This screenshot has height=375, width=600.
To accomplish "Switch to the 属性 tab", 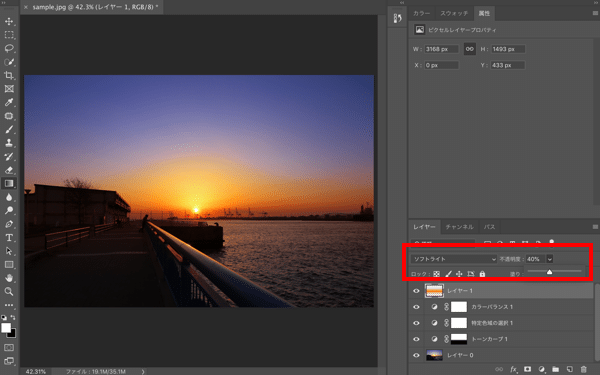I will click(484, 13).
